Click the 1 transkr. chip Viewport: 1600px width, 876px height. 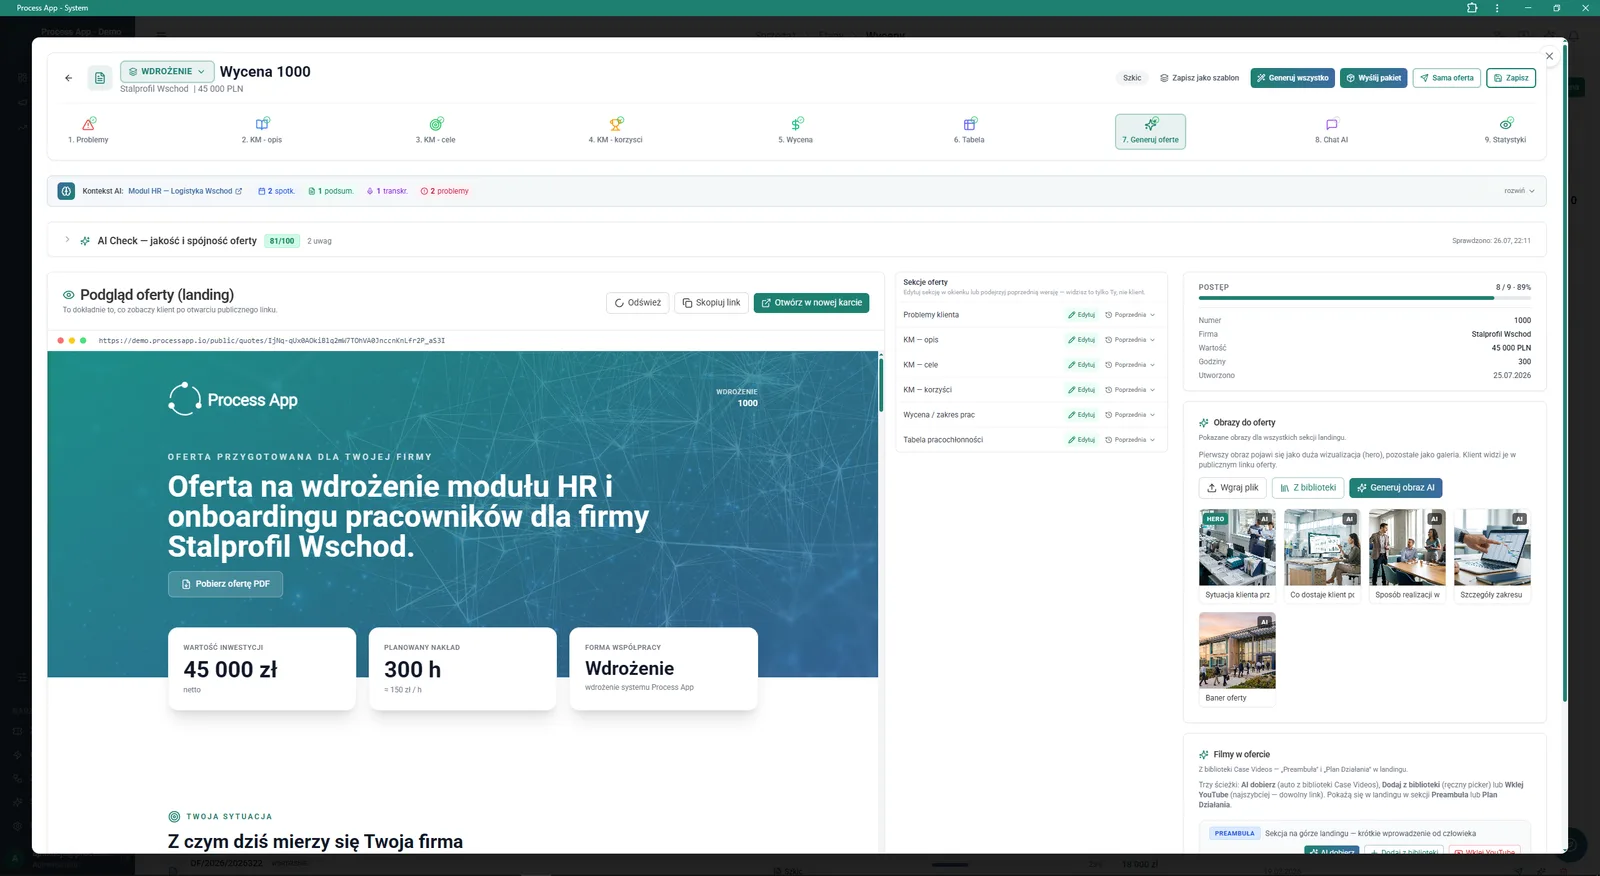pyautogui.click(x=387, y=191)
